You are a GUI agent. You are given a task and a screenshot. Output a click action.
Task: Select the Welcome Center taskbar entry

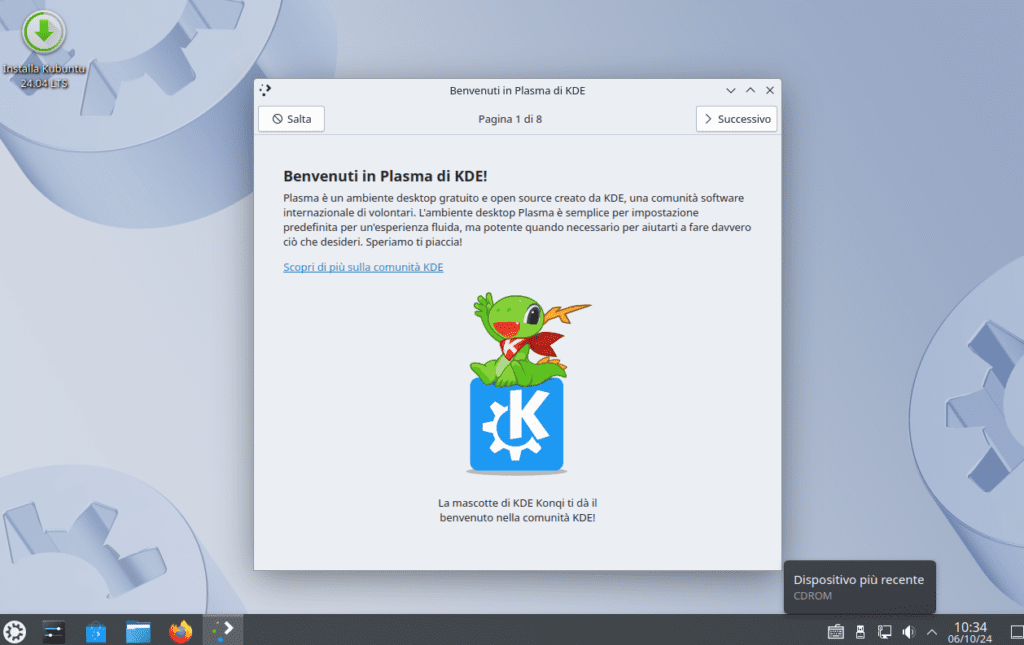point(223,630)
